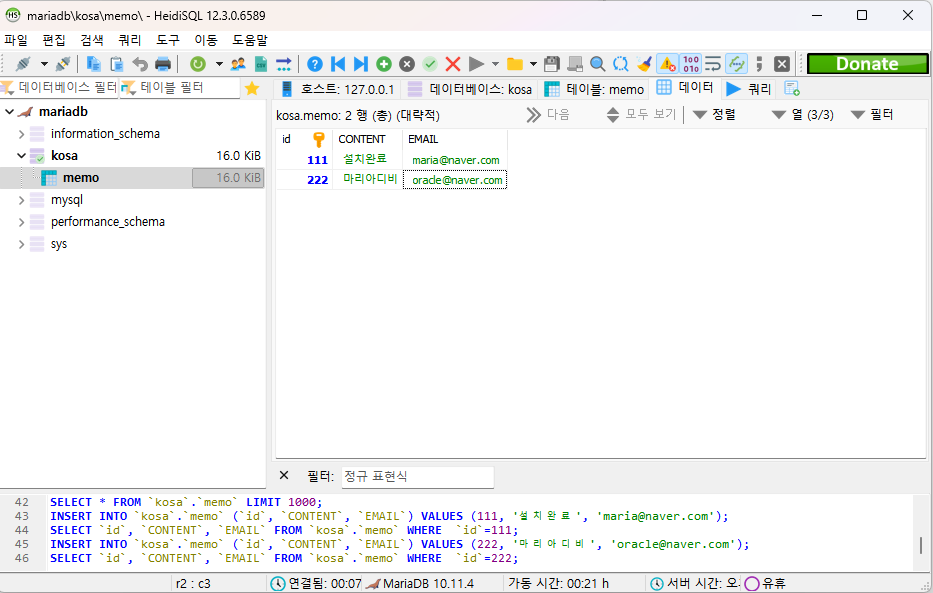
Task: Expand the performance_schema database node
Action: pos(21,222)
